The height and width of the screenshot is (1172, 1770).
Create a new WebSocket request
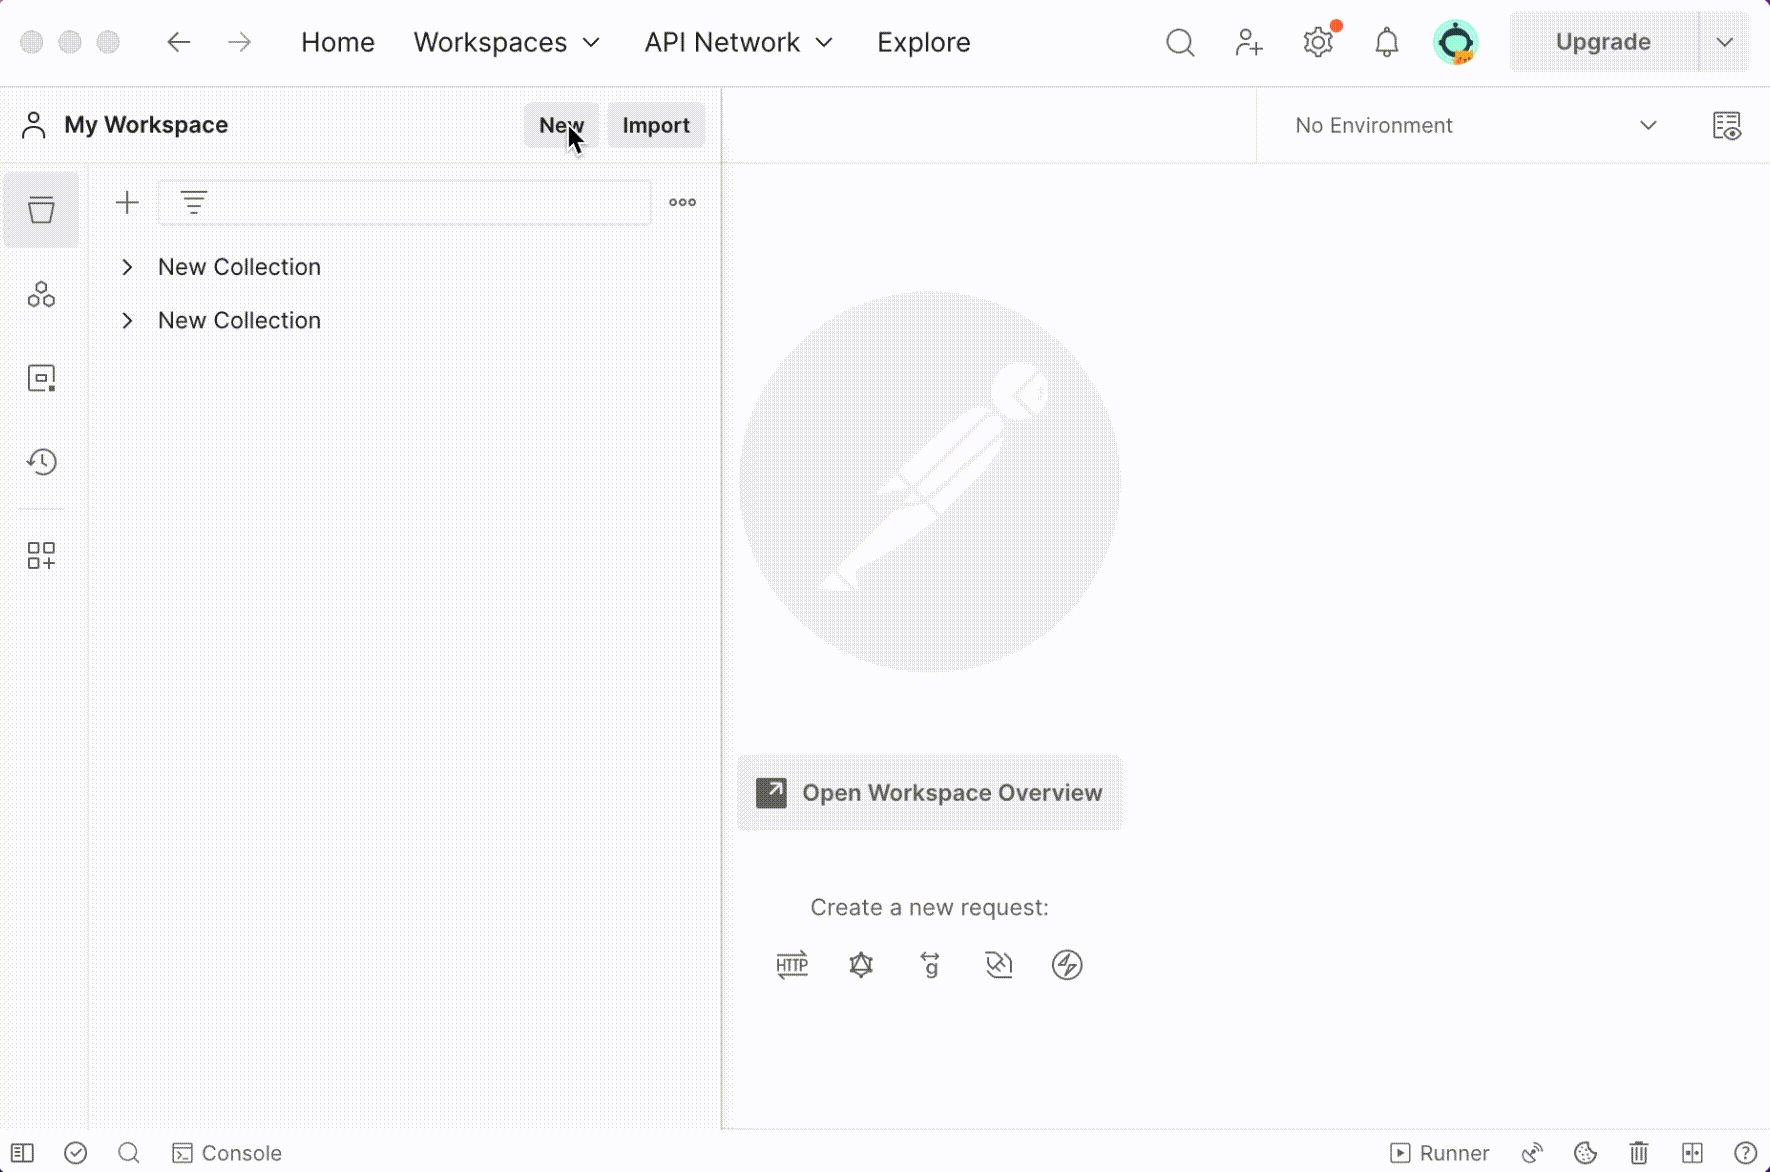[999, 965]
